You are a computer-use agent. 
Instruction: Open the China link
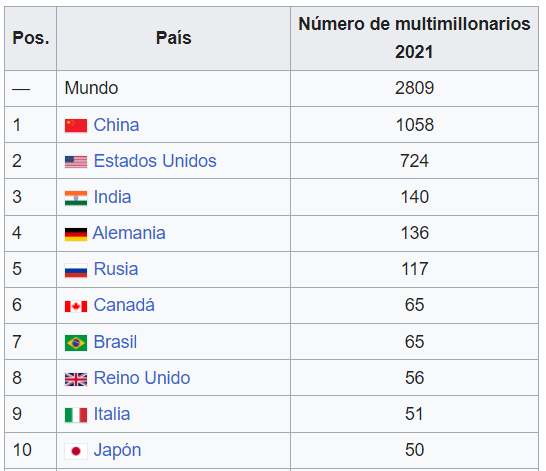click(116, 125)
